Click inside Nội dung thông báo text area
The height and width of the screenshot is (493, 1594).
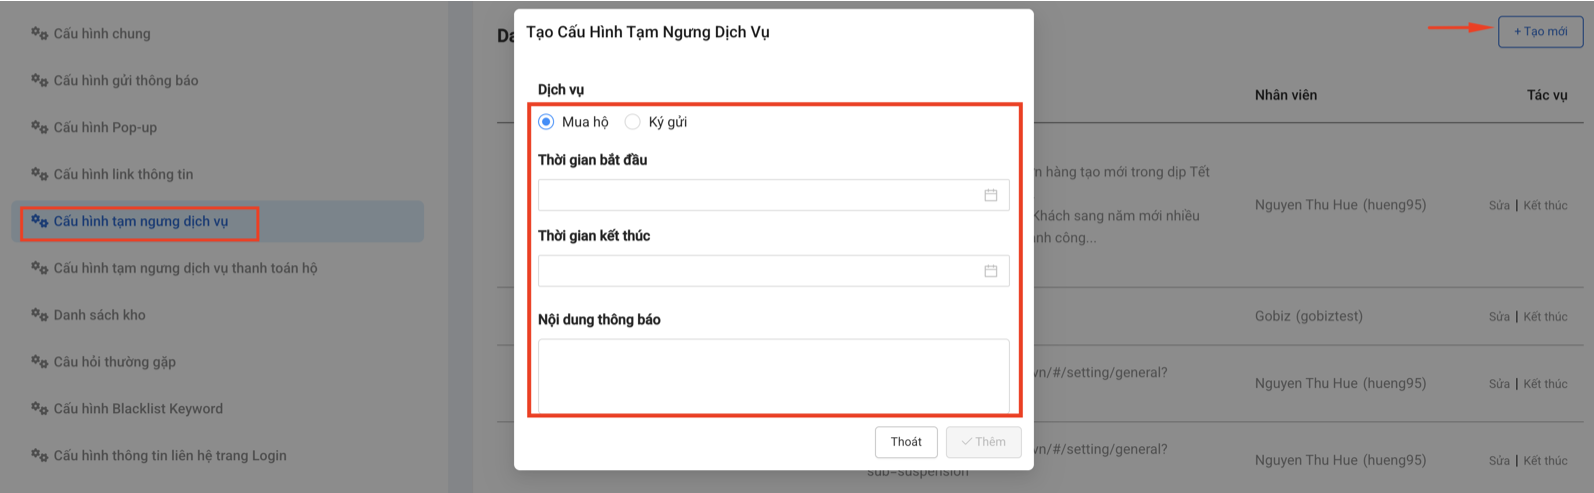[x=773, y=375]
